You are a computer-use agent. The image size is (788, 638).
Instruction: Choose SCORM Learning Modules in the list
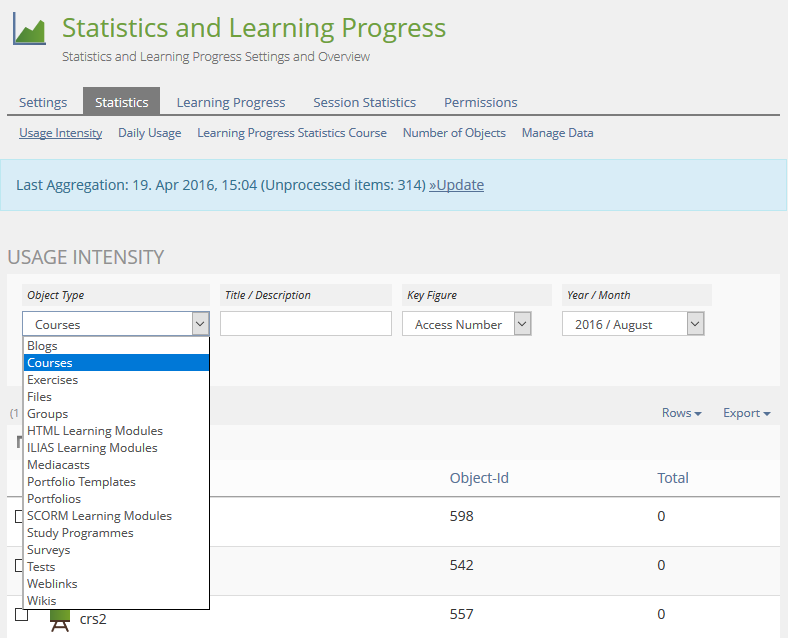click(x=100, y=516)
